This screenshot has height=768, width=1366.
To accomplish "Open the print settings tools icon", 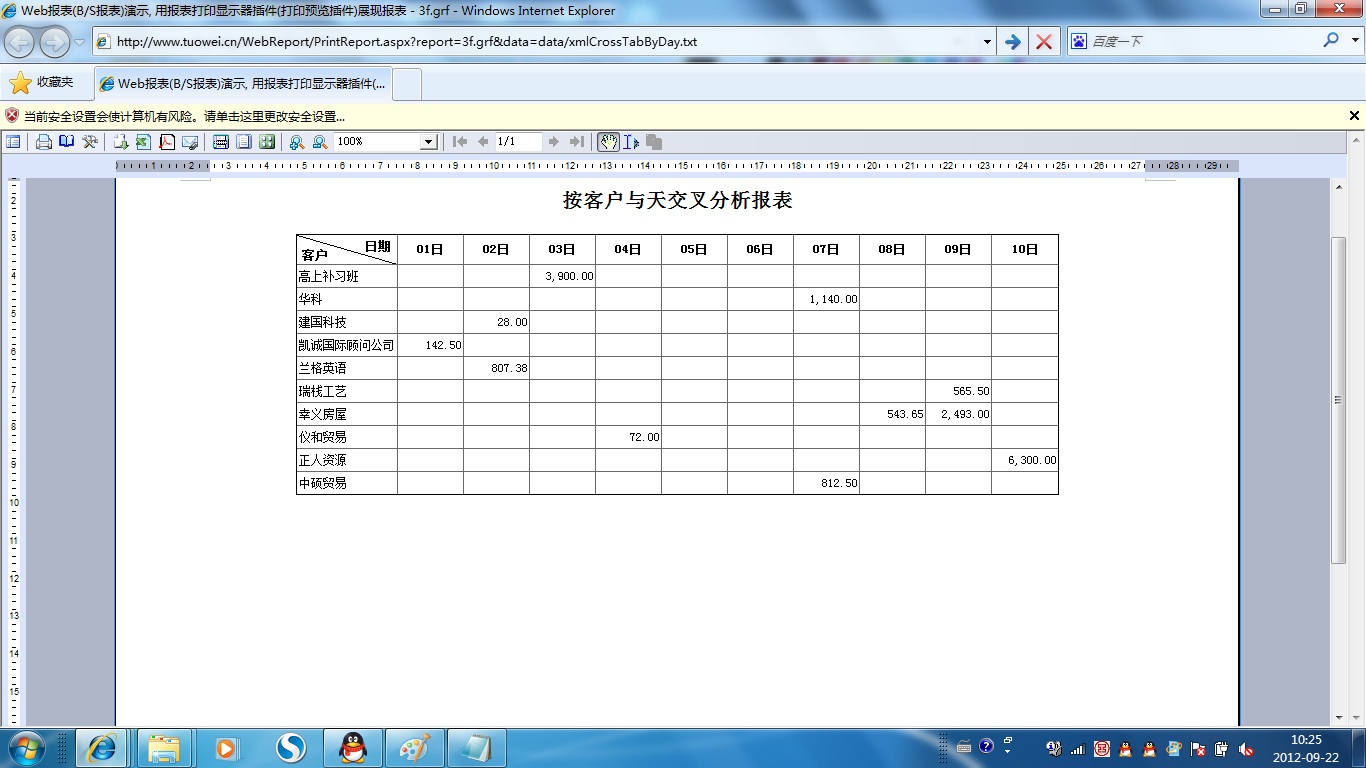I will 90,142.
